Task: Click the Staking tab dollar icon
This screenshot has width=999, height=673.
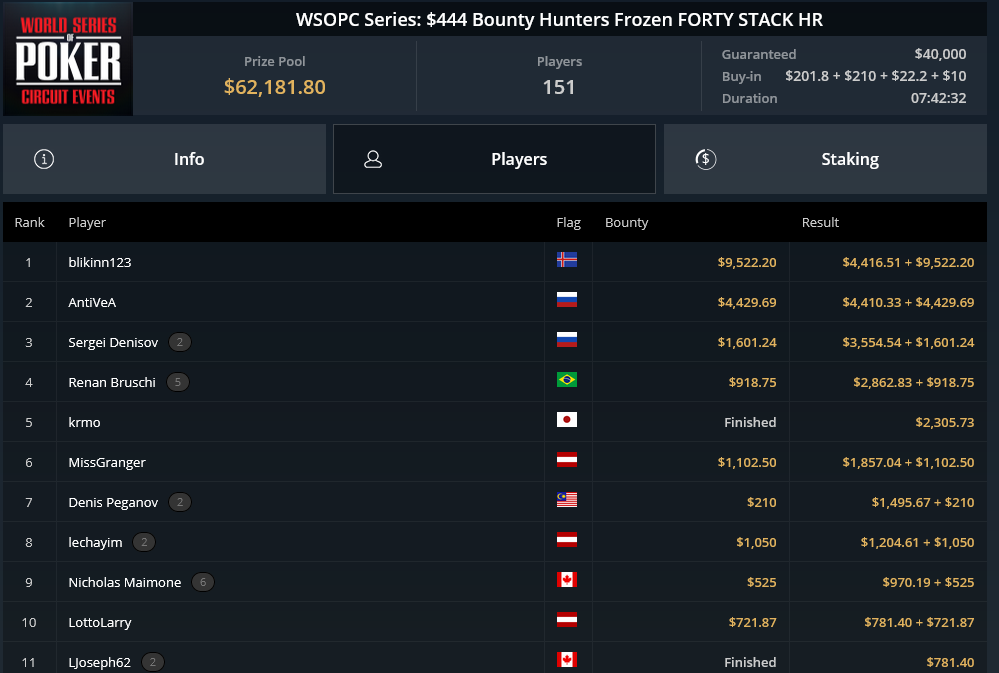Action: (705, 159)
